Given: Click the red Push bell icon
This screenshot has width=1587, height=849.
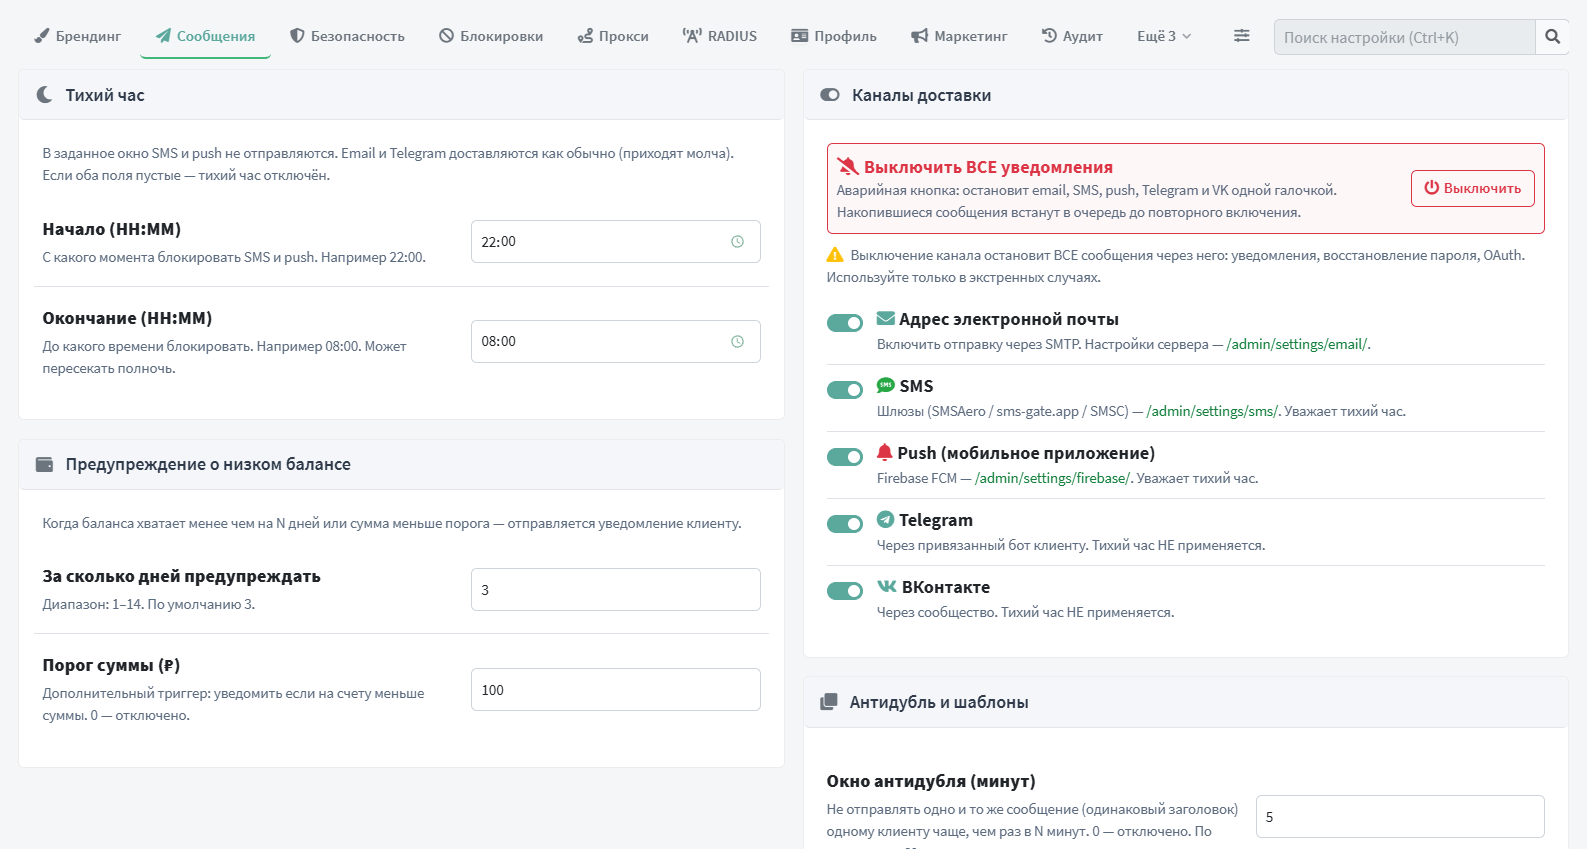Looking at the screenshot, I should [x=885, y=452].
